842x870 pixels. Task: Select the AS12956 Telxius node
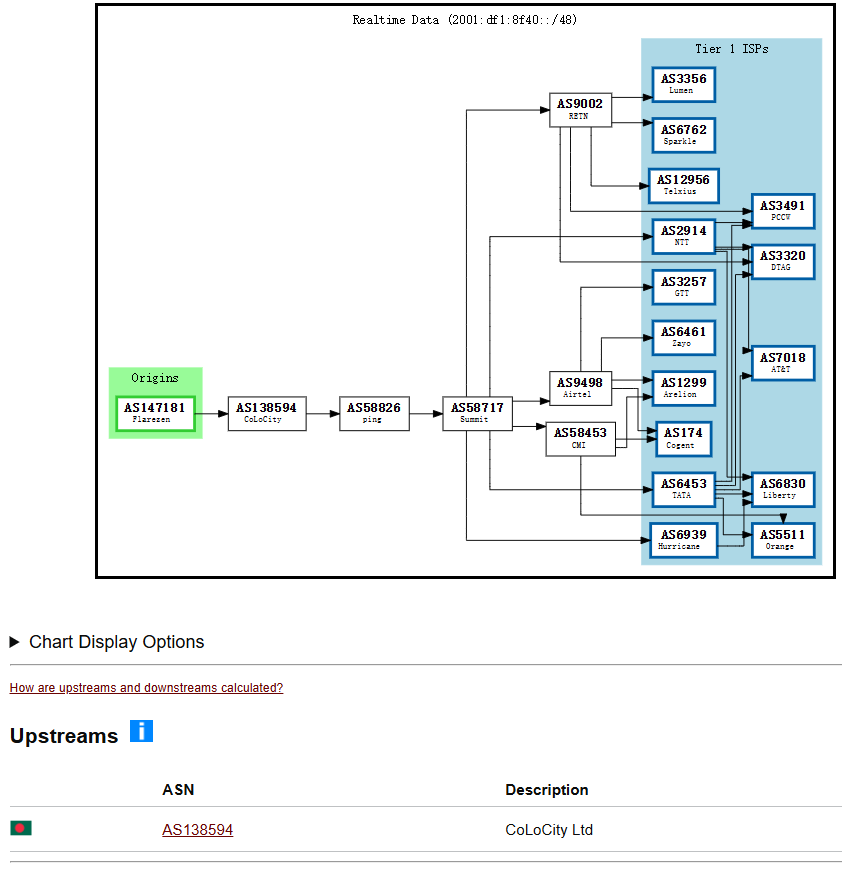683,185
